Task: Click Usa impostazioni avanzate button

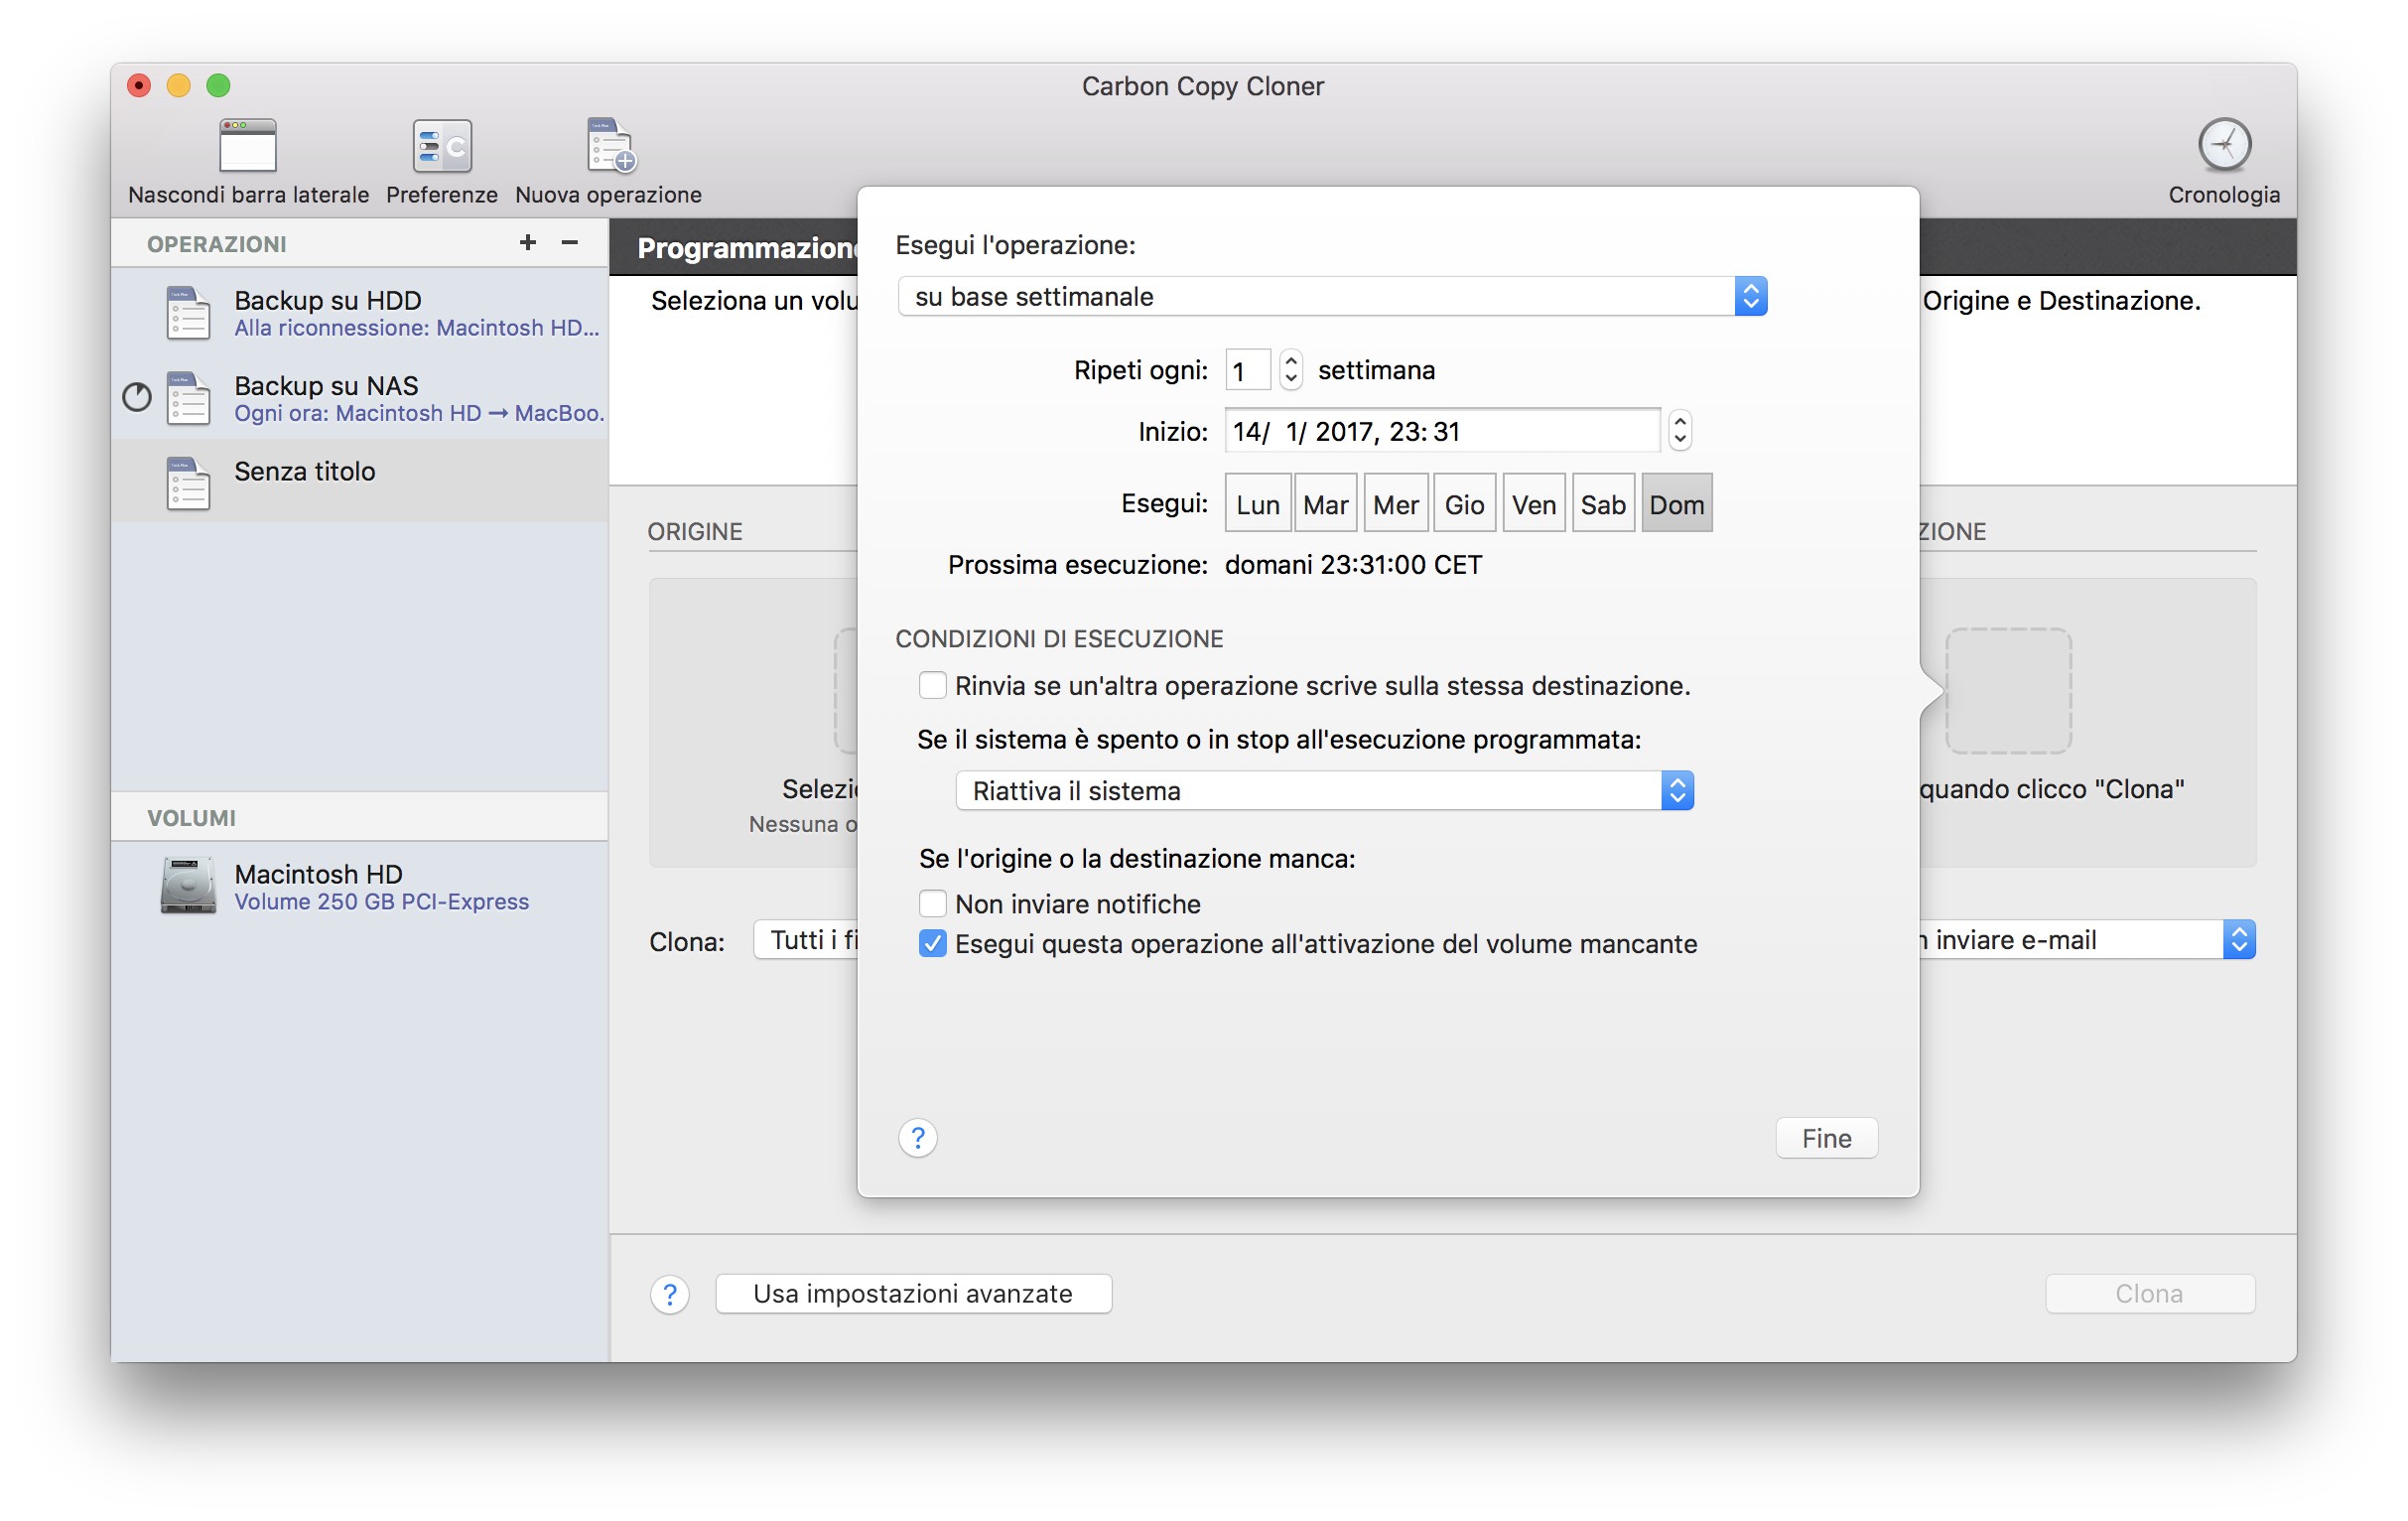Action: 913,1293
